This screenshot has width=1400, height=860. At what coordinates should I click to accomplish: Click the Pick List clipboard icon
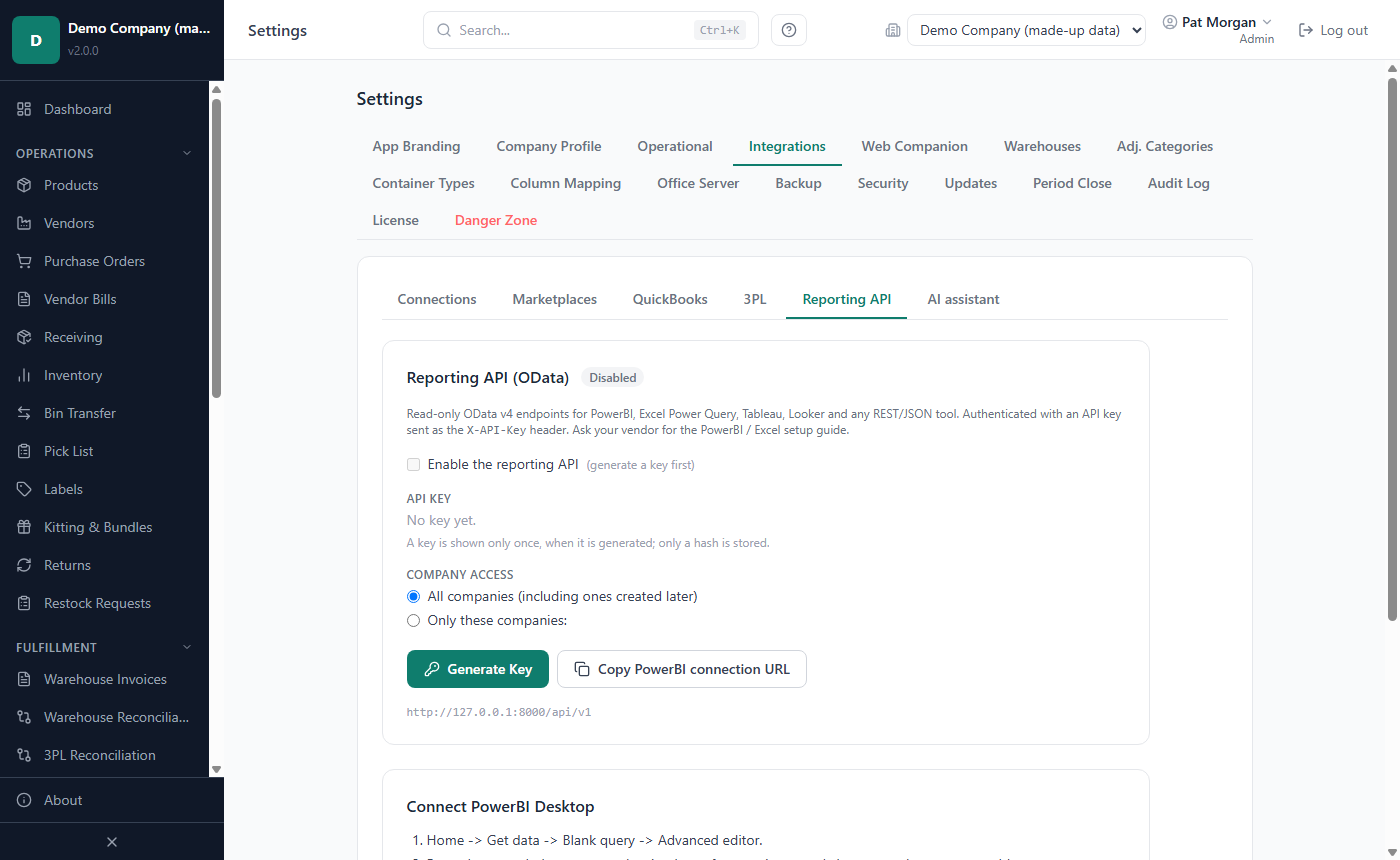(24, 451)
